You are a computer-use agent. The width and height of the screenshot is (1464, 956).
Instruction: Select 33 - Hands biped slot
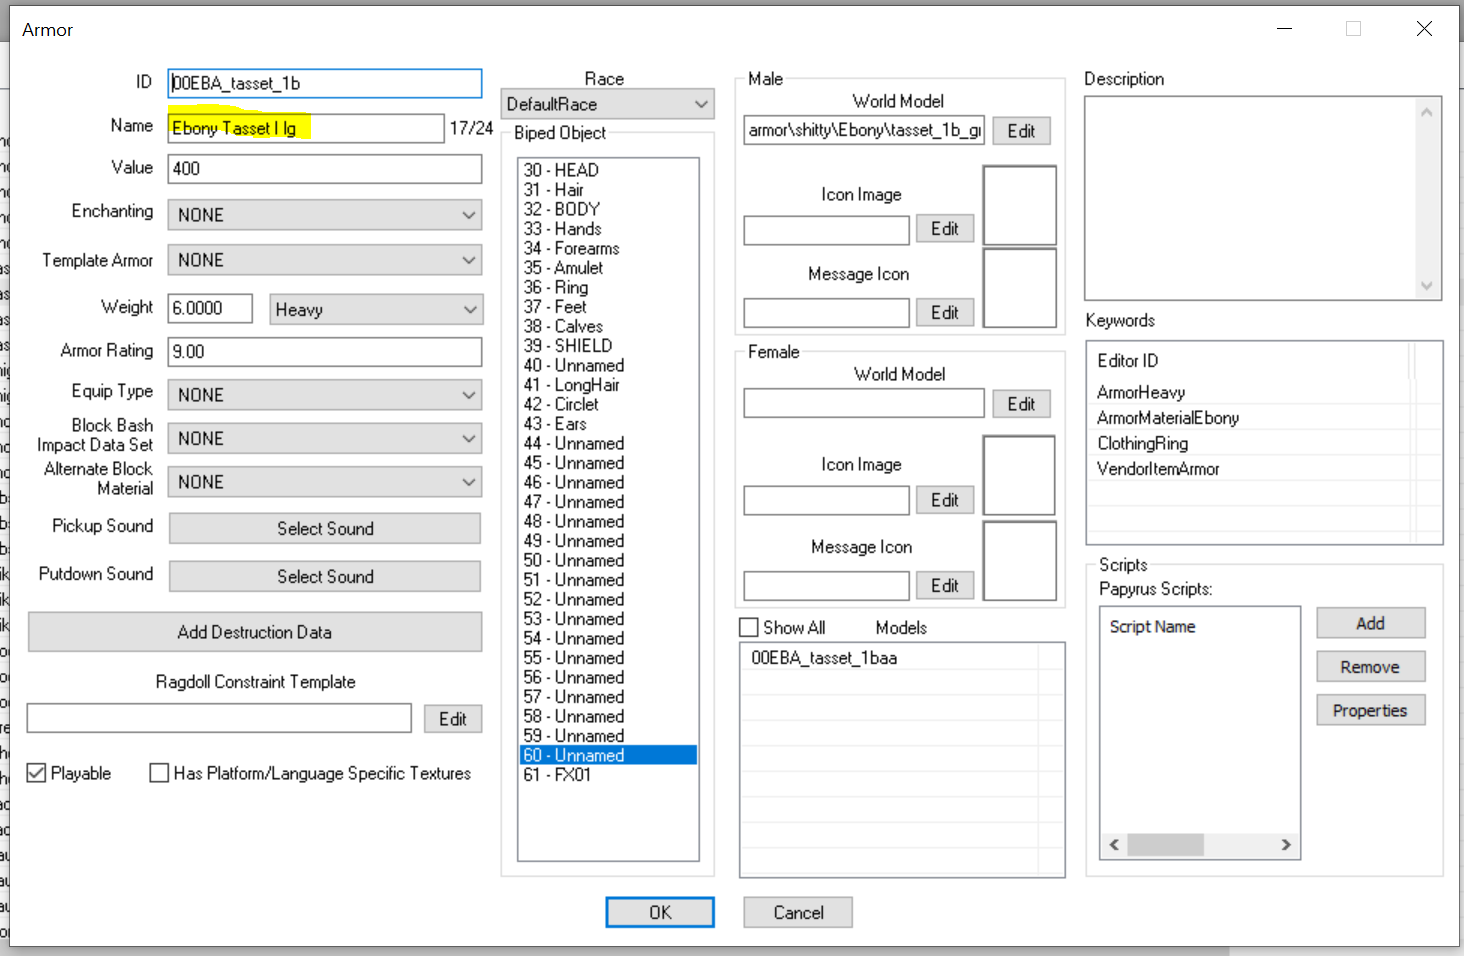pos(608,229)
